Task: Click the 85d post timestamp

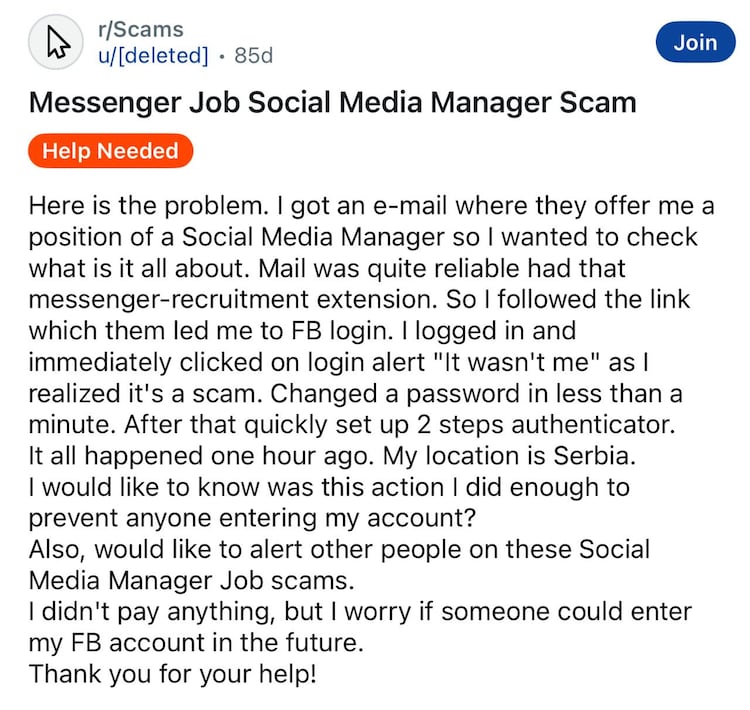Action: [x=254, y=55]
